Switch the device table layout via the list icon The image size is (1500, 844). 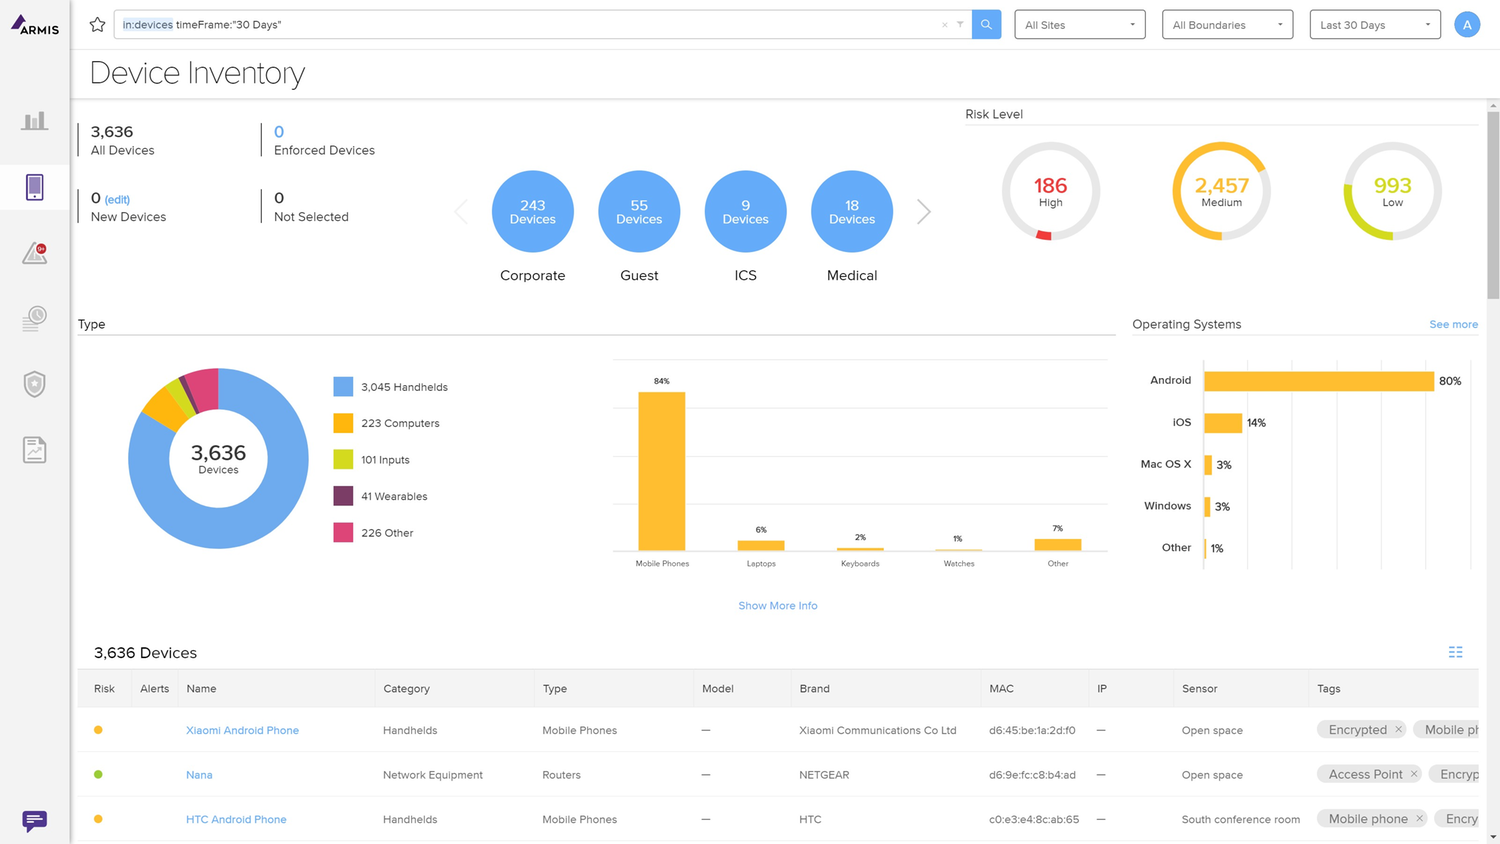(x=1456, y=651)
